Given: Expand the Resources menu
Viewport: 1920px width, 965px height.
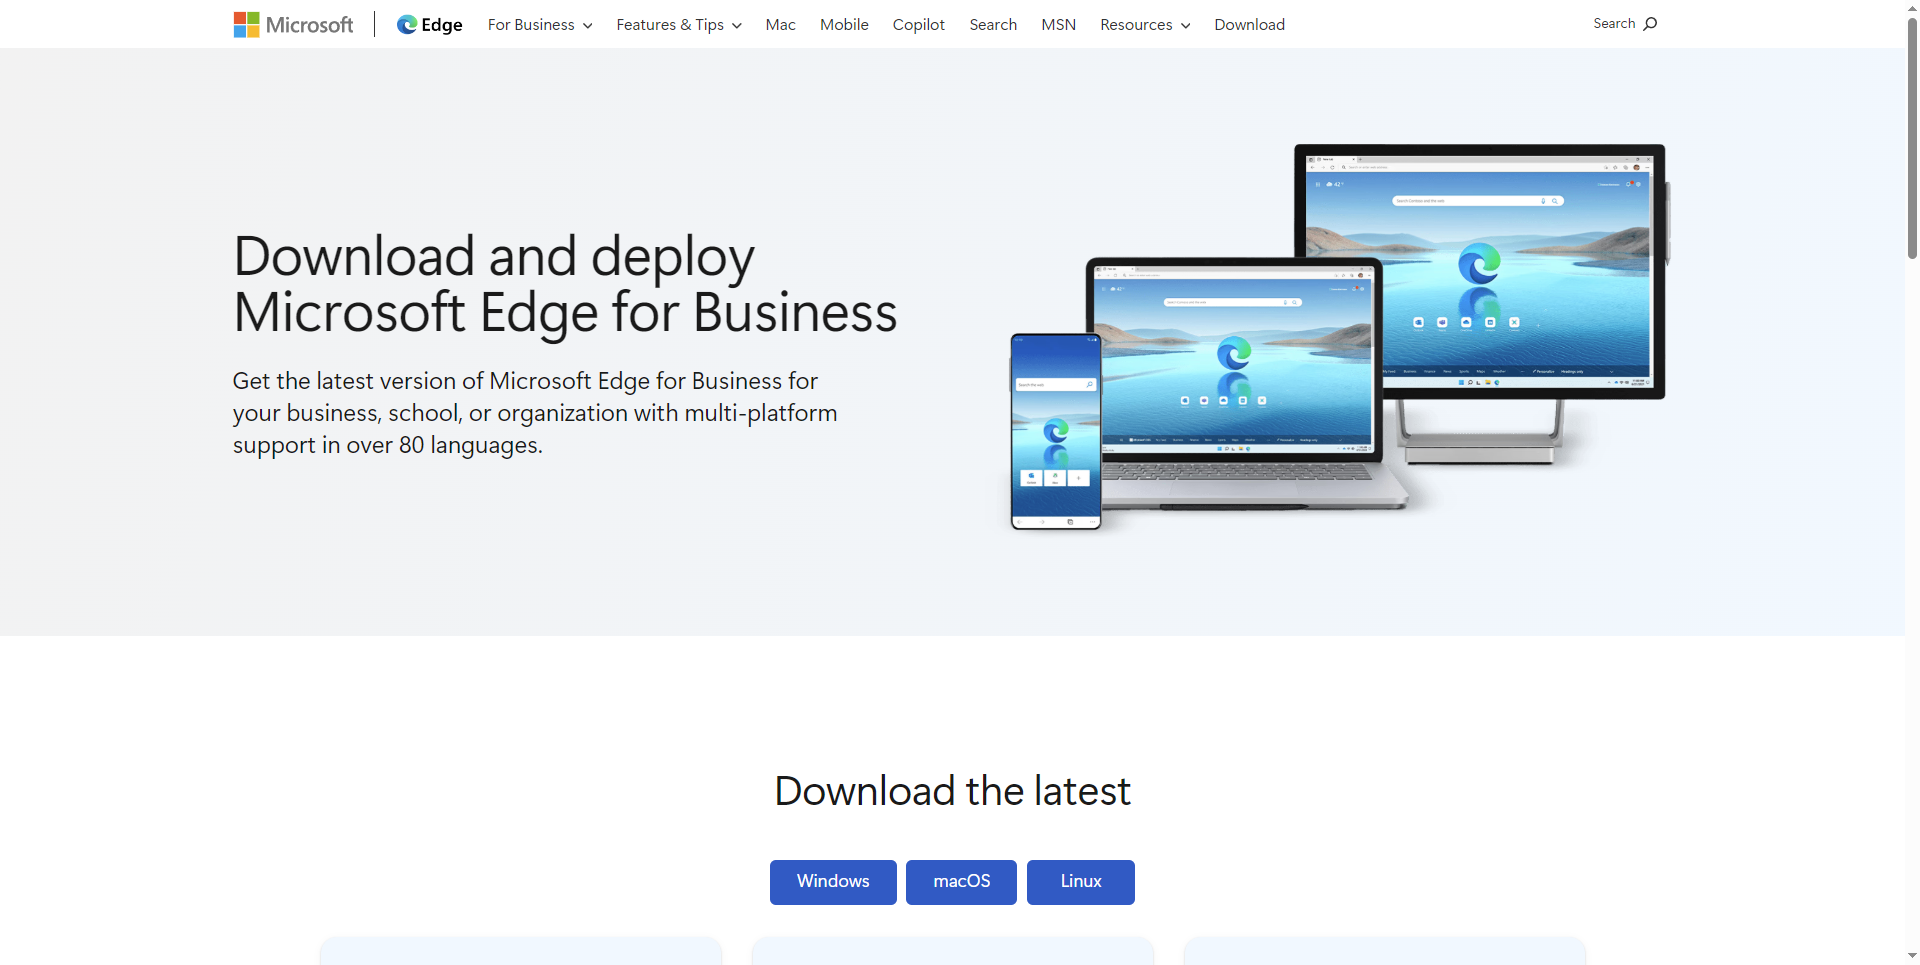Looking at the screenshot, I should tap(1145, 24).
